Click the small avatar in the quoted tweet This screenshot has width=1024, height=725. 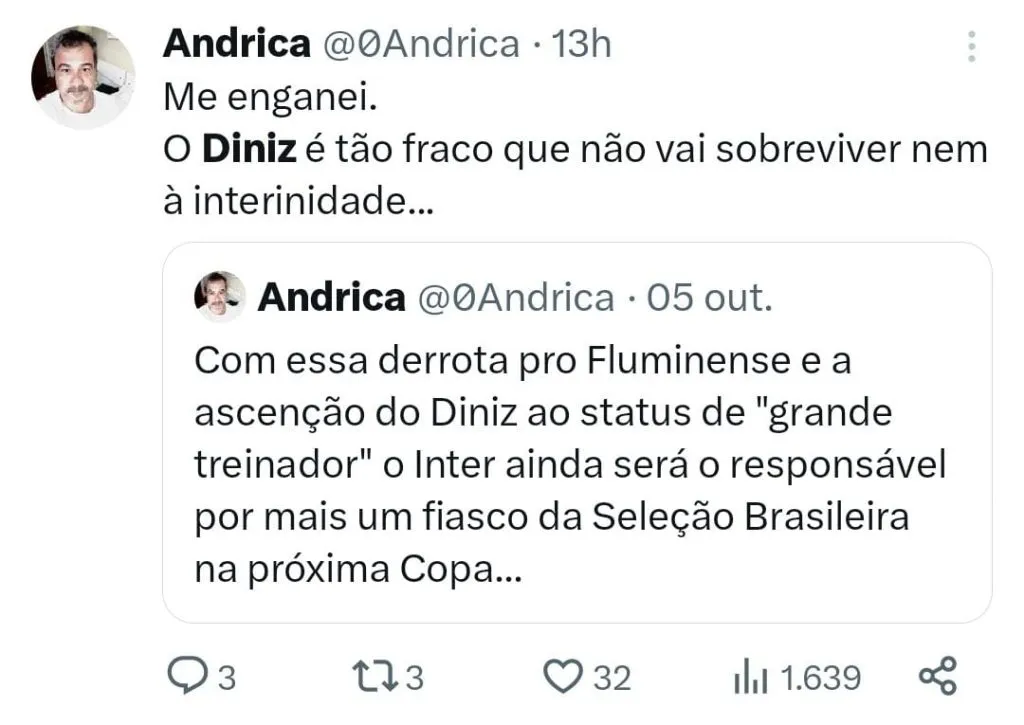tap(221, 296)
